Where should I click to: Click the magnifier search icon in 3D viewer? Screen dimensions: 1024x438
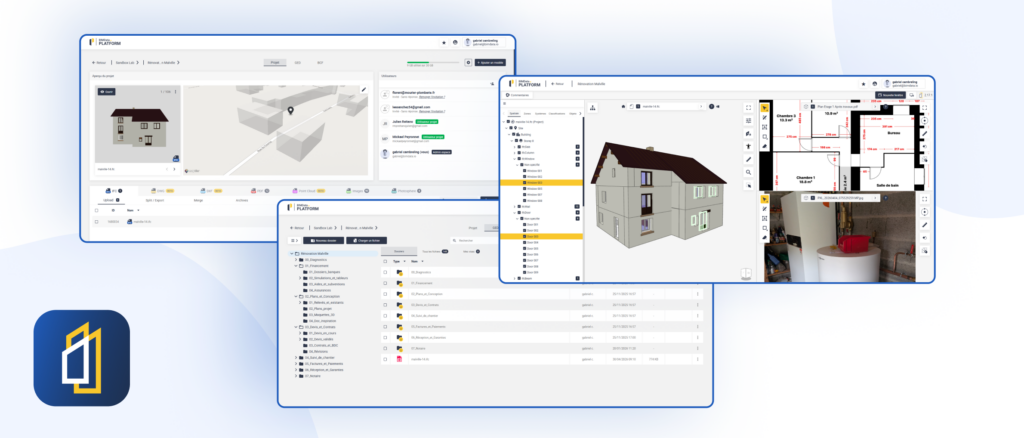(x=748, y=172)
